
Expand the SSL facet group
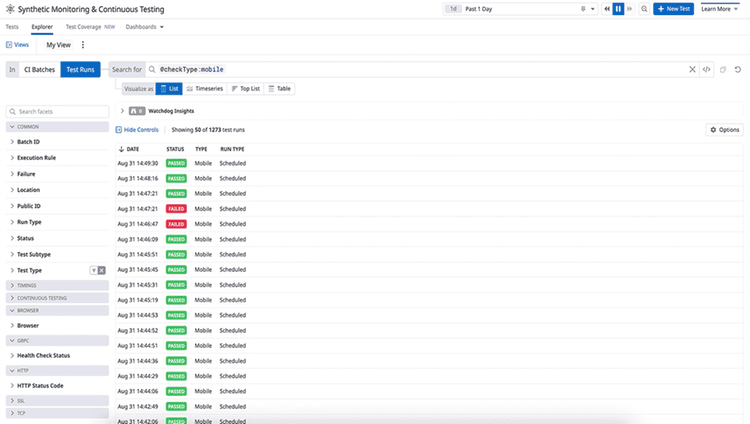coord(57,401)
